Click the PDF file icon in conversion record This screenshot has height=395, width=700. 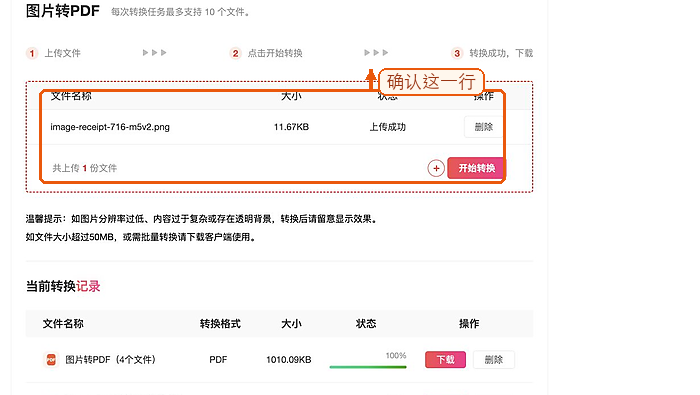pos(51,359)
